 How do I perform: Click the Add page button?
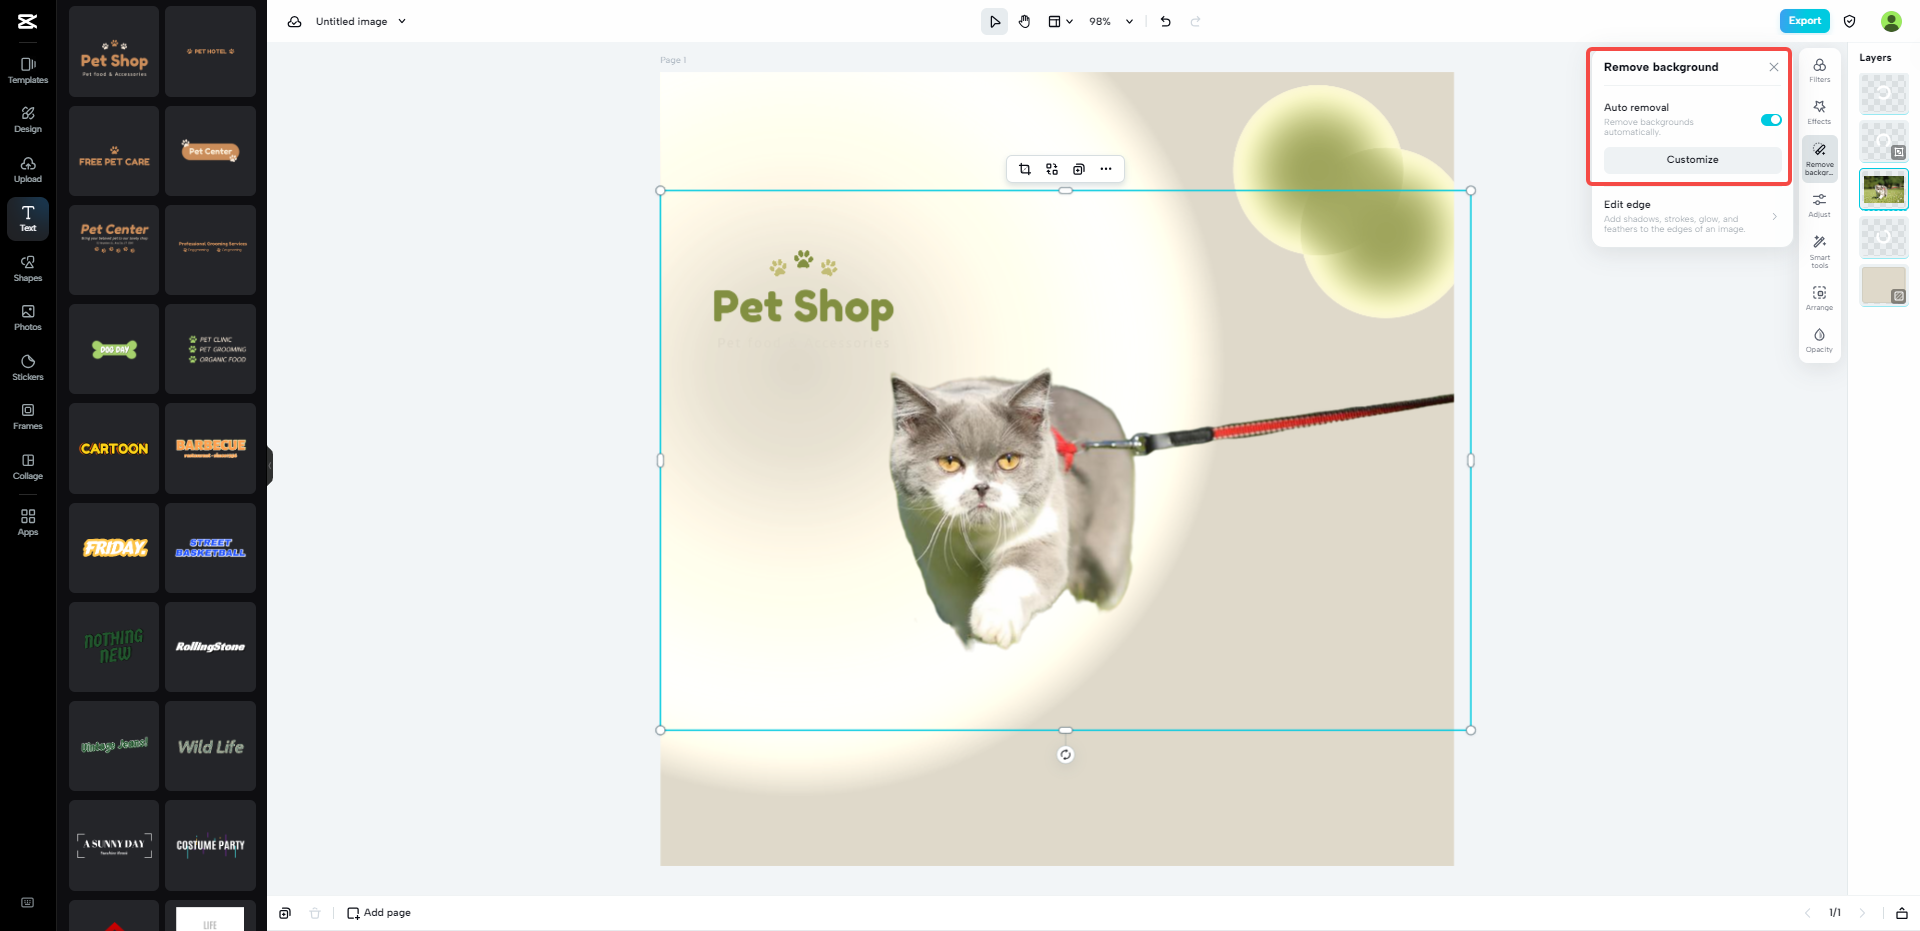(379, 913)
